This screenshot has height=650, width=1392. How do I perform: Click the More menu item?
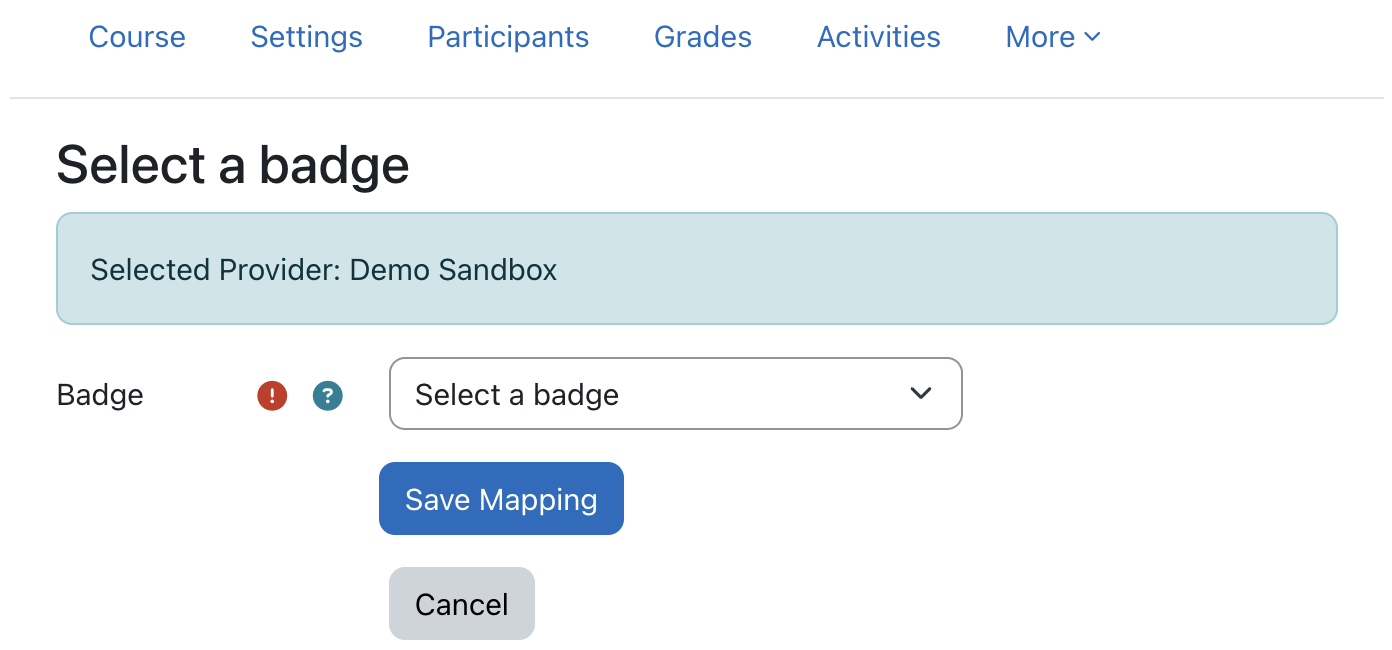[1040, 36]
